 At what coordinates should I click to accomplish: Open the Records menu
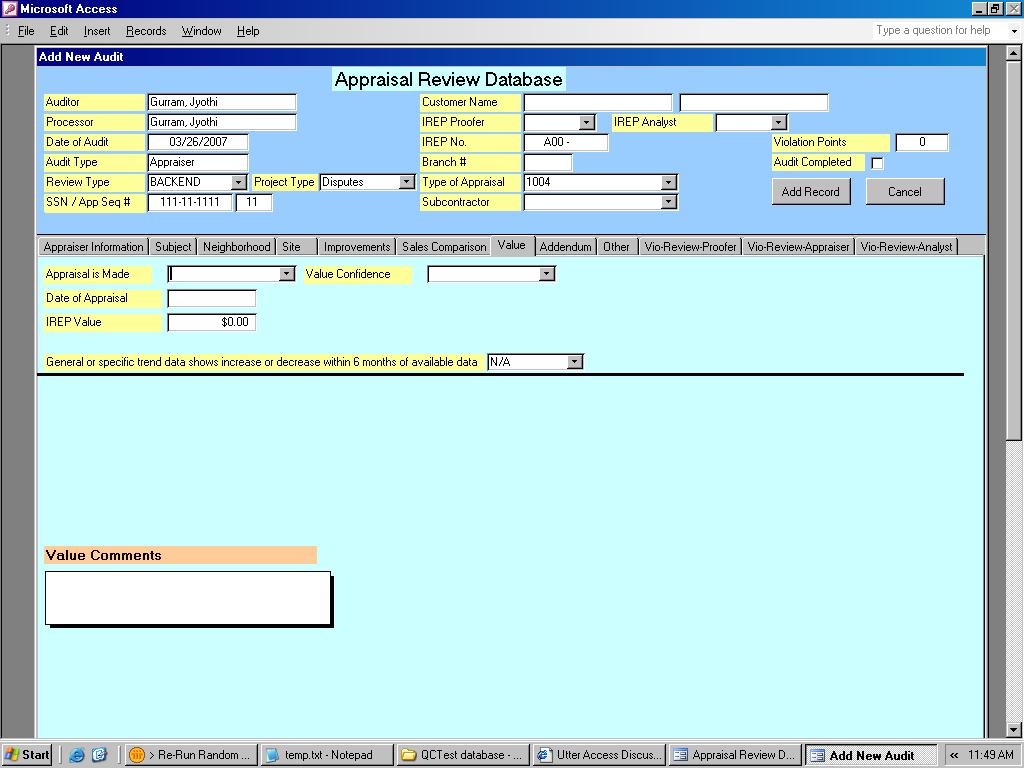click(146, 31)
